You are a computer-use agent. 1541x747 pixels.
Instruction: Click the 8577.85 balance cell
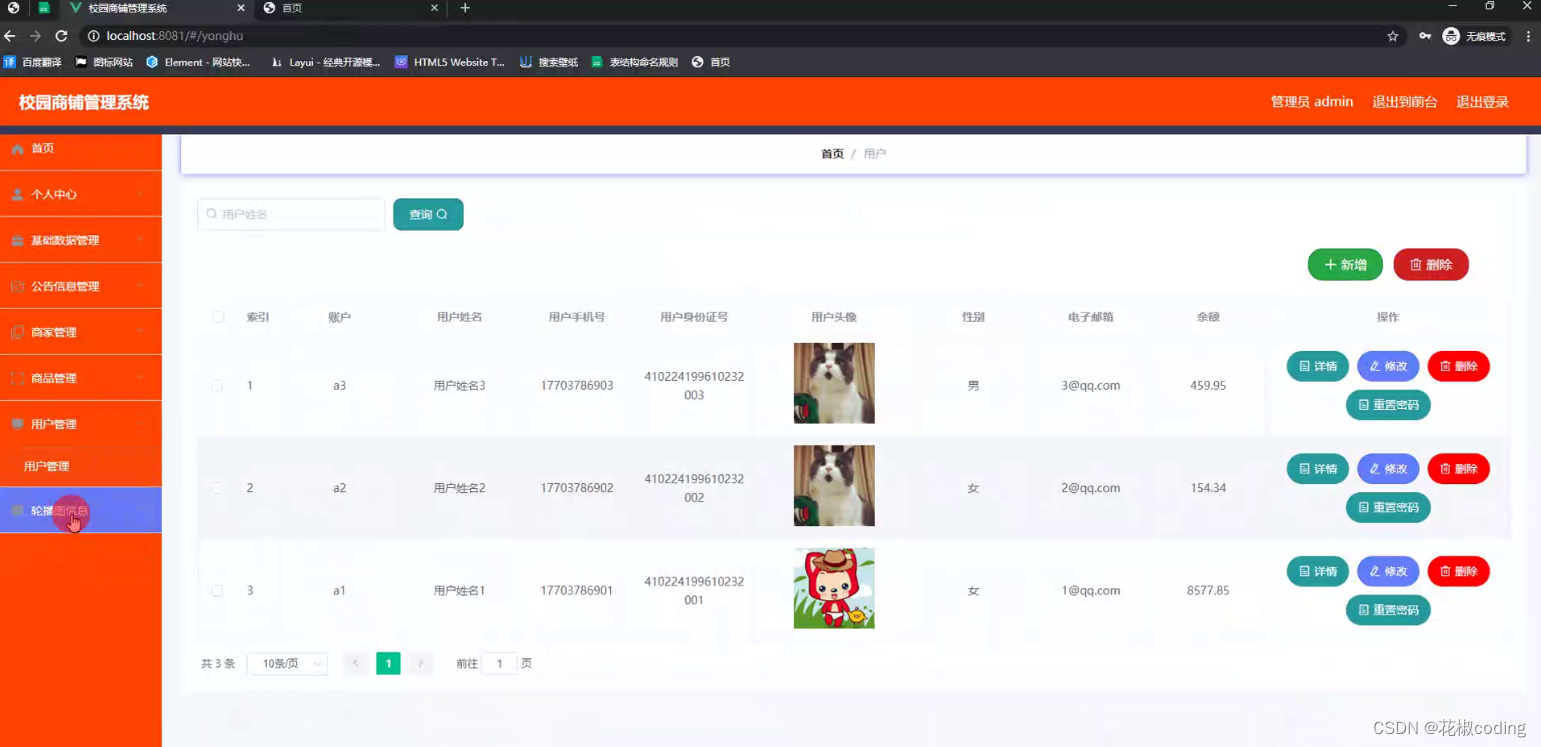point(1208,590)
